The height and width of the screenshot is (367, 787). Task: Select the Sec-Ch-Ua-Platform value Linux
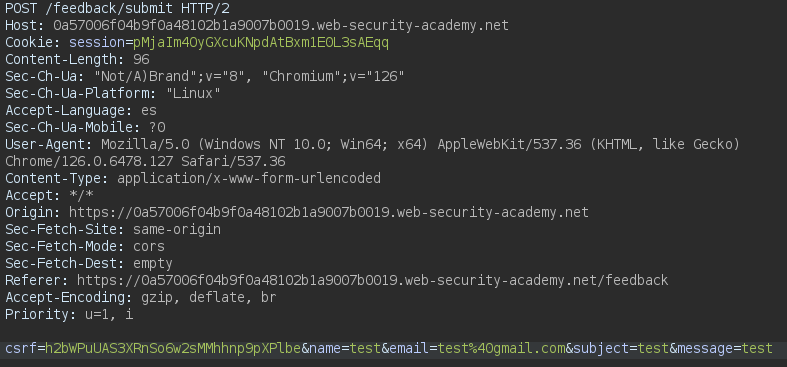coord(193,93)
